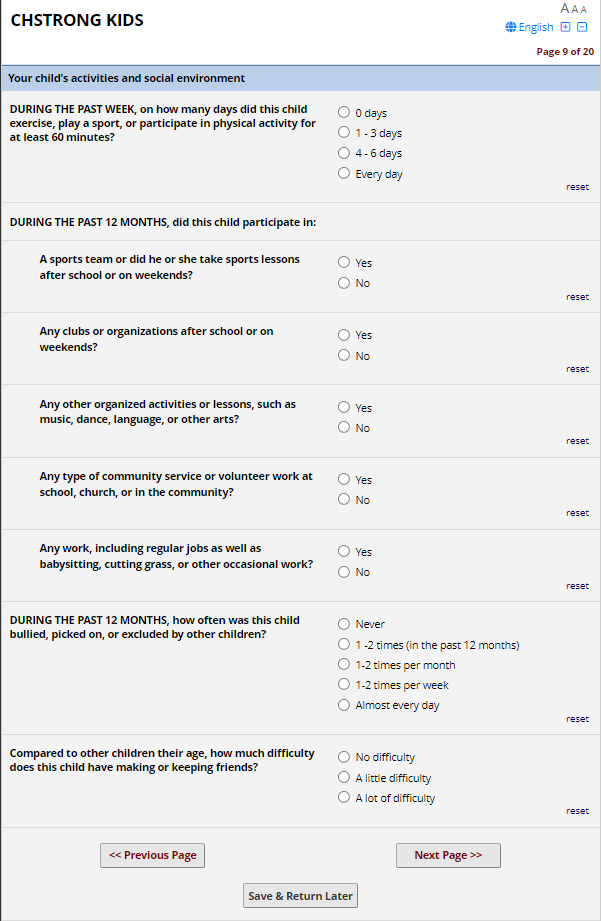Click the medium font size A icon
The width and height of the screenshot is (601, 921).
[x=575, y=9]
